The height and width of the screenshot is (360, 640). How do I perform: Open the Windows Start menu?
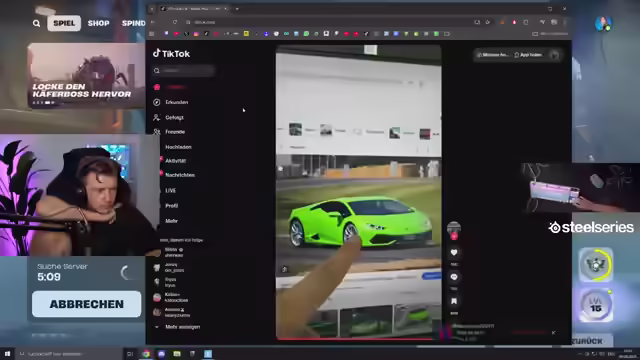click(7, 354)
